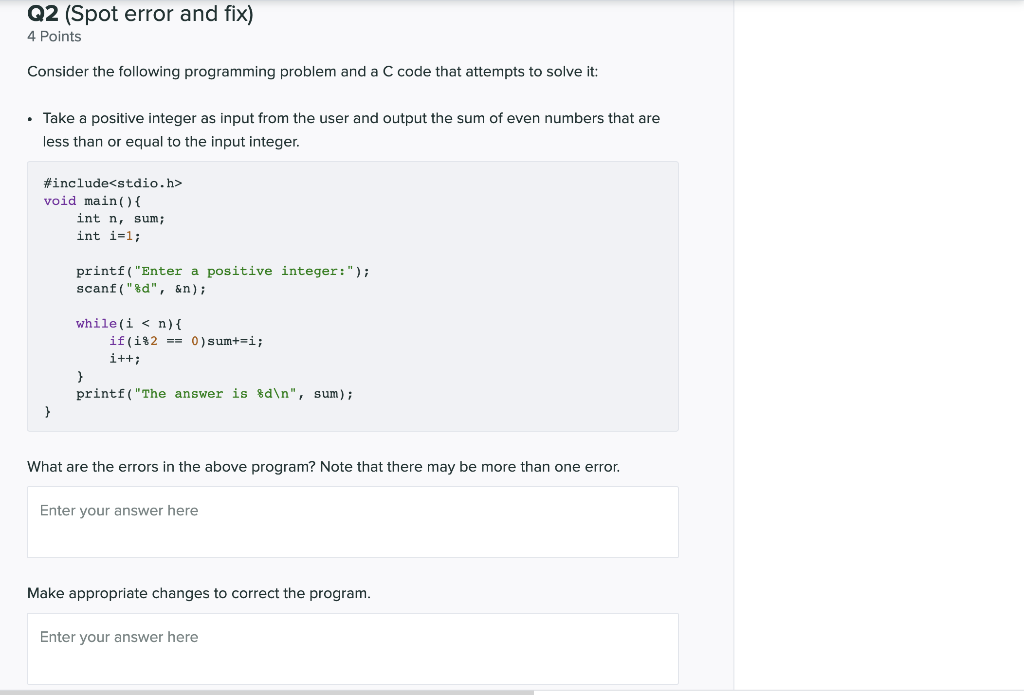Click the '4 Points' label
The width and height of the screenshot is (1024, 695).
(54, 37)
